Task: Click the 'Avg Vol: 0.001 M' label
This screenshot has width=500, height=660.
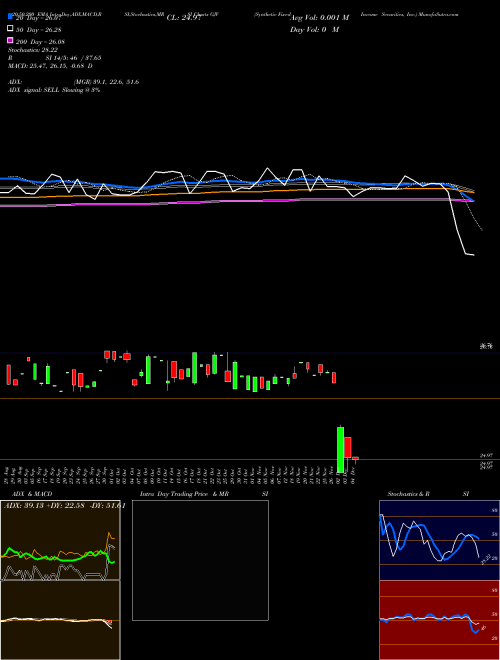Action: pyautogui.click(x=319, y=18)
